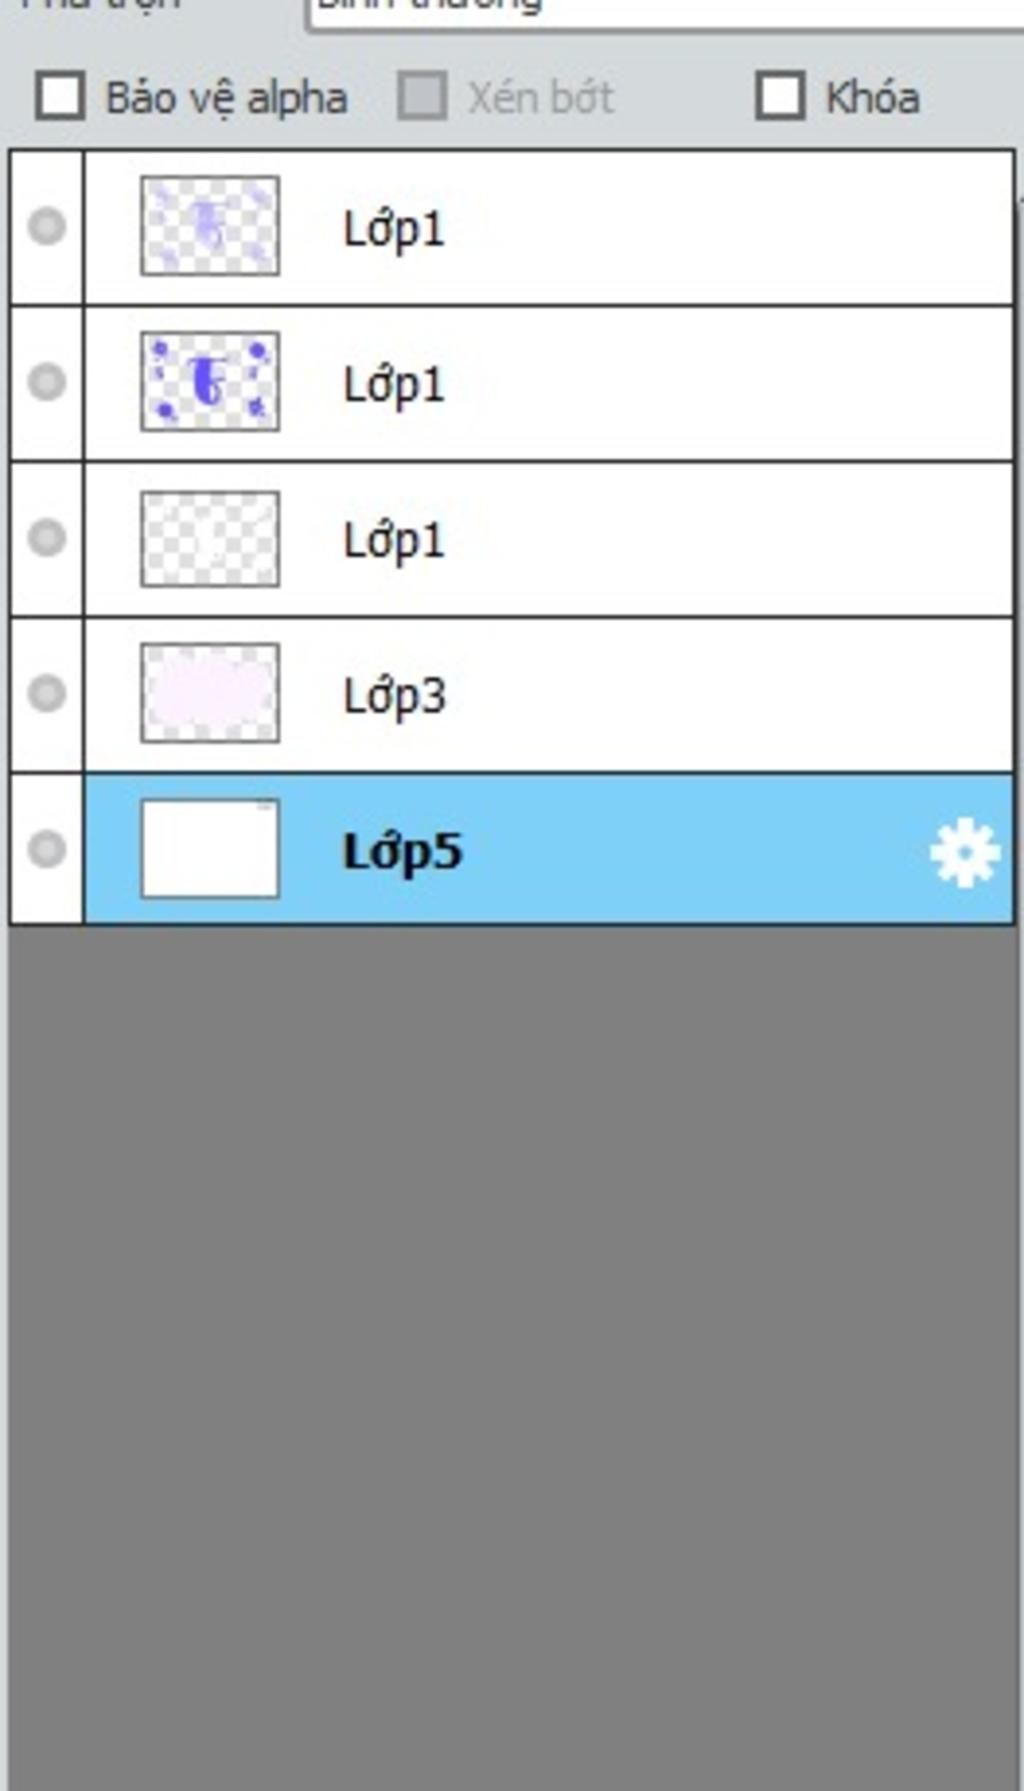The height and width of the screenshot is (1791, 1024).
Task: Select the Lớp1 layer just above Lớp3
Action: pyautogui.click(x=394, y=541)
